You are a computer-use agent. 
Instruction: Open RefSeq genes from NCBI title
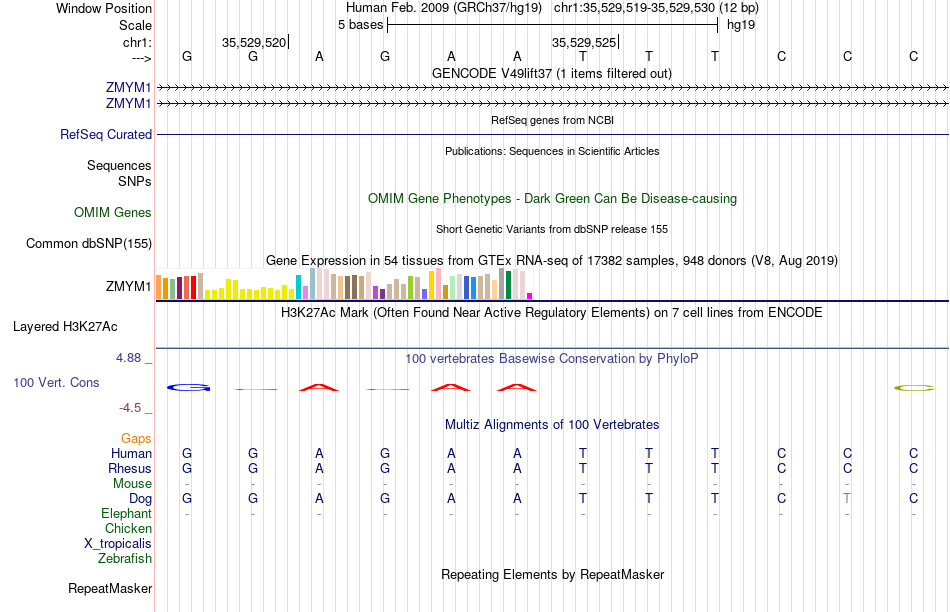(552, 120)
